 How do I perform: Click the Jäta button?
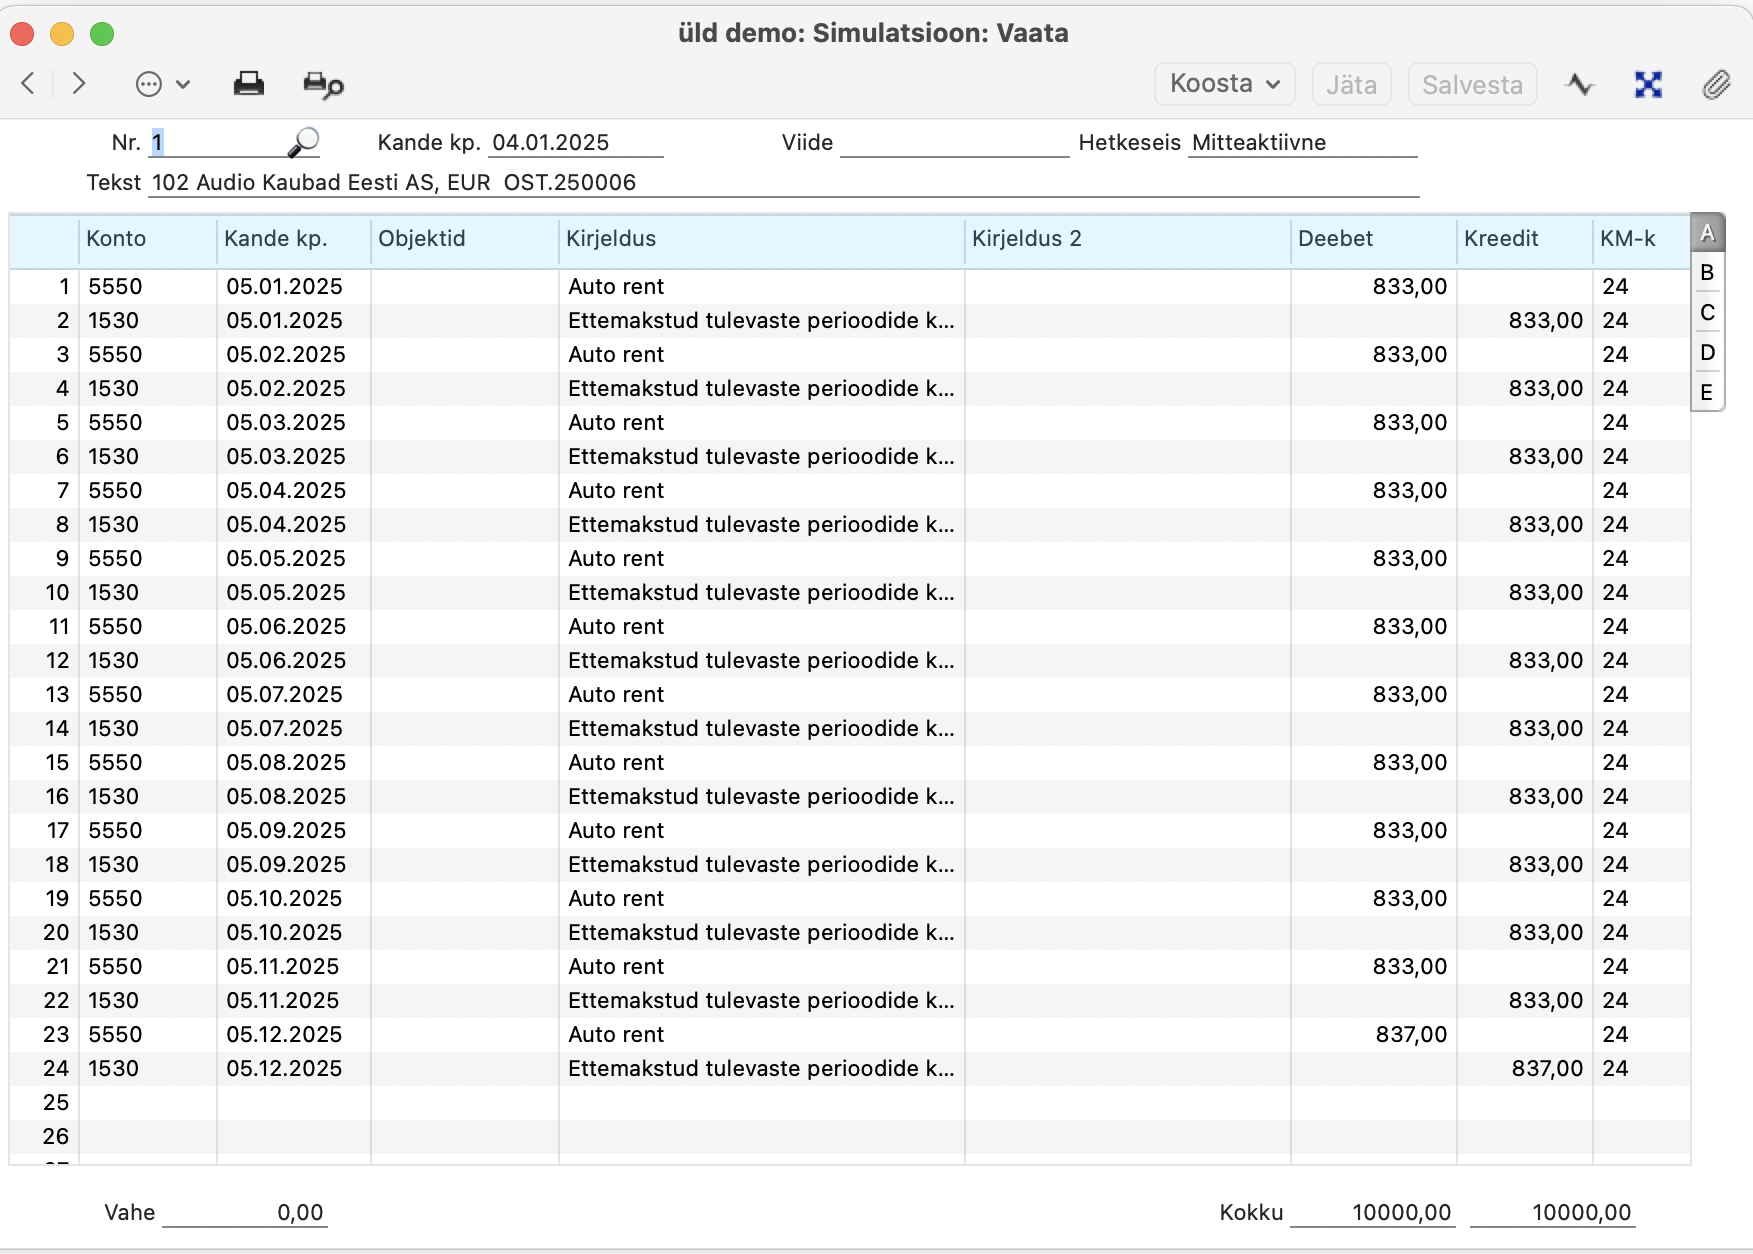coord(1351,85)
